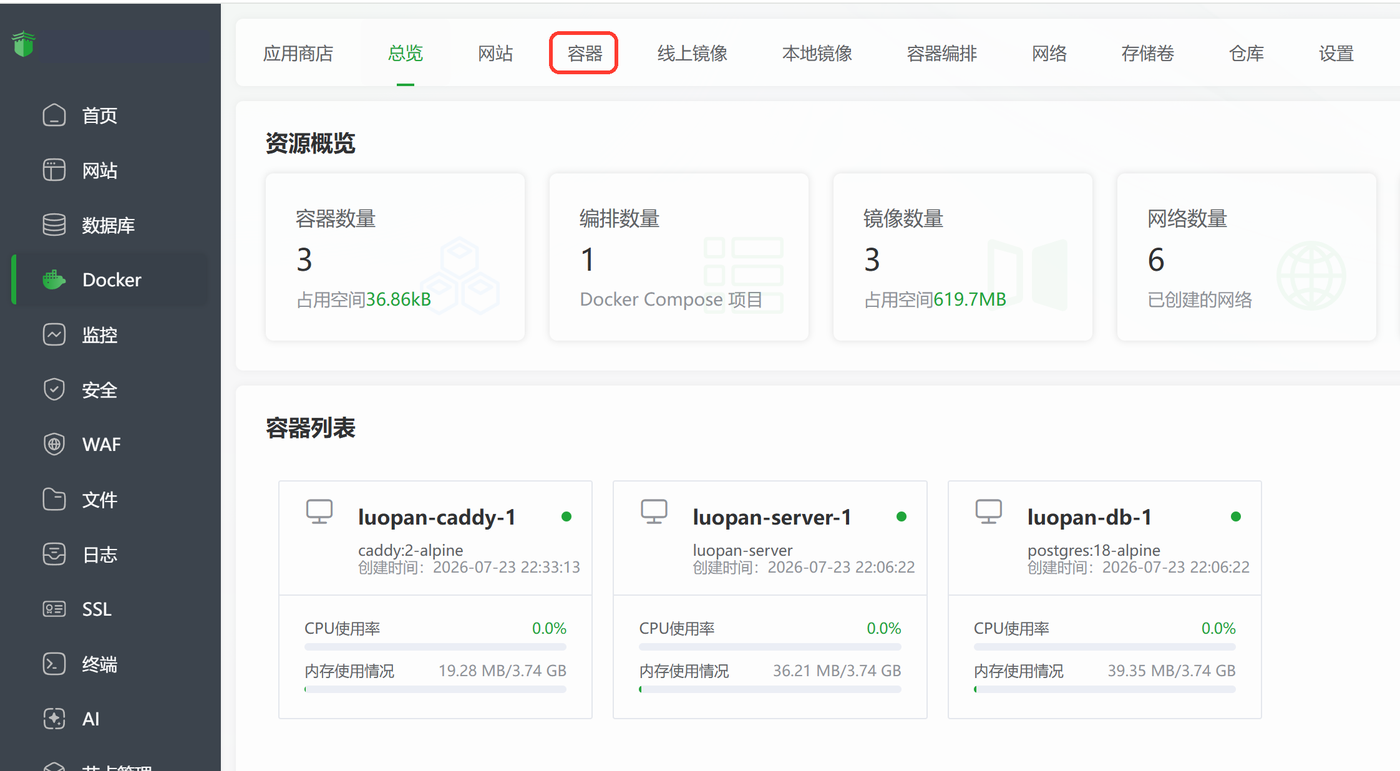Click the SSL certificate icon in sidebar
The image size is (1400, 771).
click(54, 608)
